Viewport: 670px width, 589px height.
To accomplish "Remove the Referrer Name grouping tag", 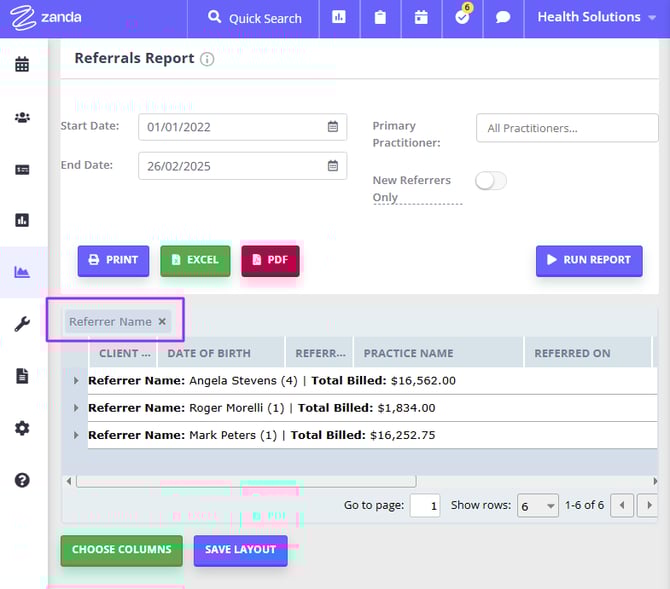I will (x=162, y=321).
